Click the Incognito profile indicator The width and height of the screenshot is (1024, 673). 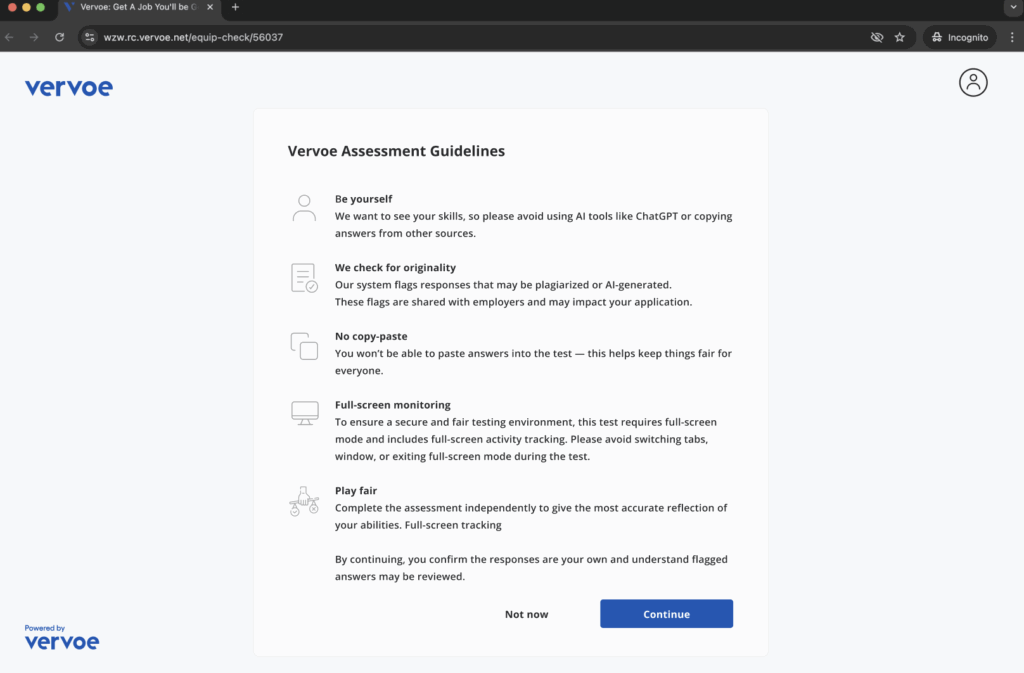959,37
